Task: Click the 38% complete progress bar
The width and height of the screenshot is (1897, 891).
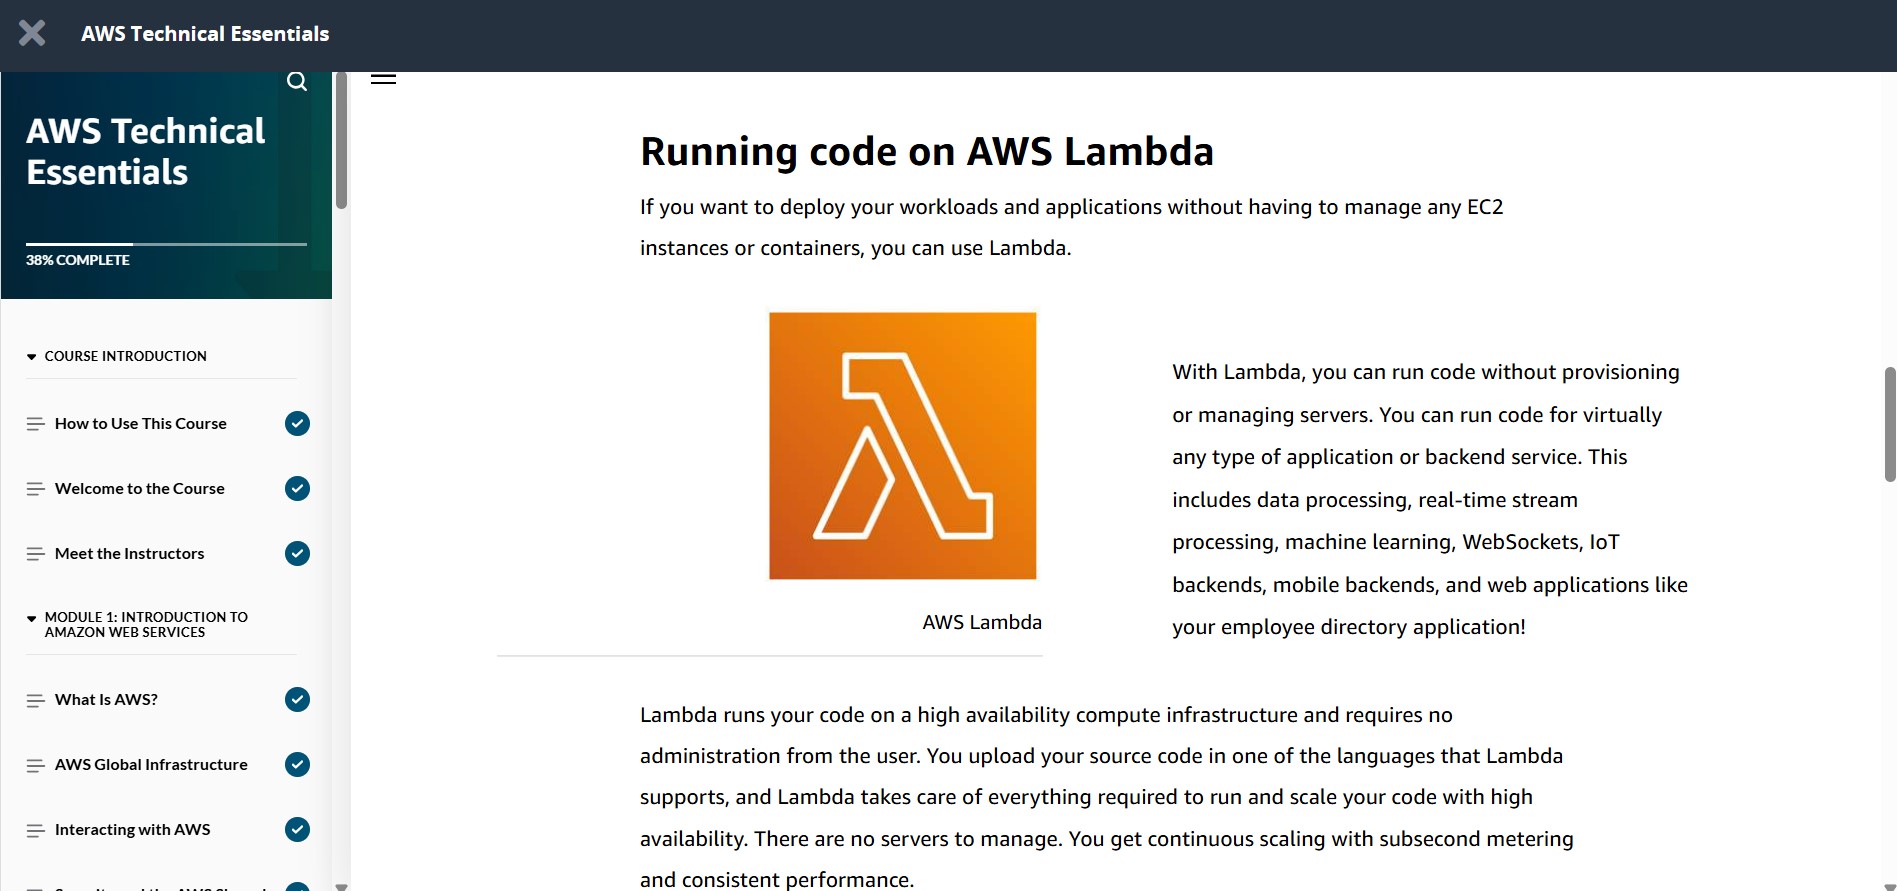Action: (166, 244)
